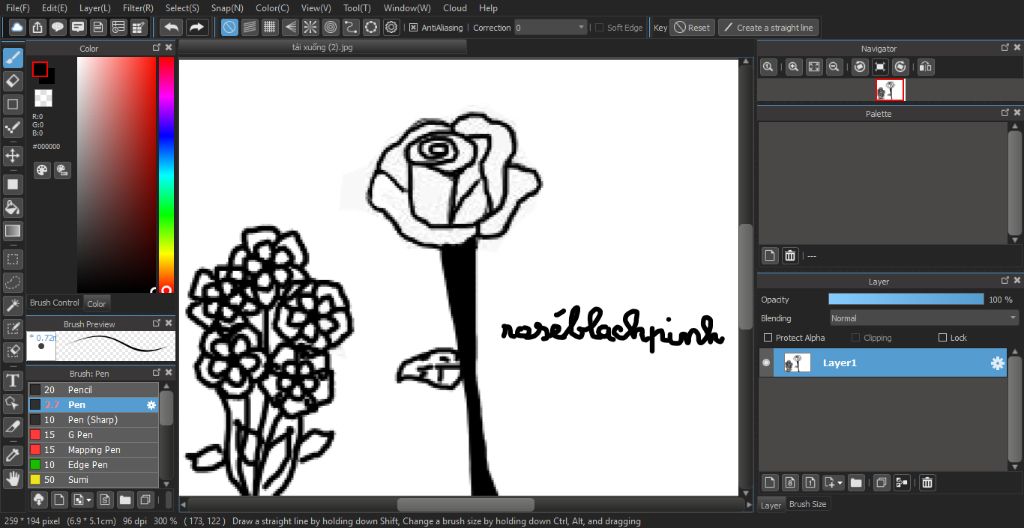Add new layer folder

[856, 483]
